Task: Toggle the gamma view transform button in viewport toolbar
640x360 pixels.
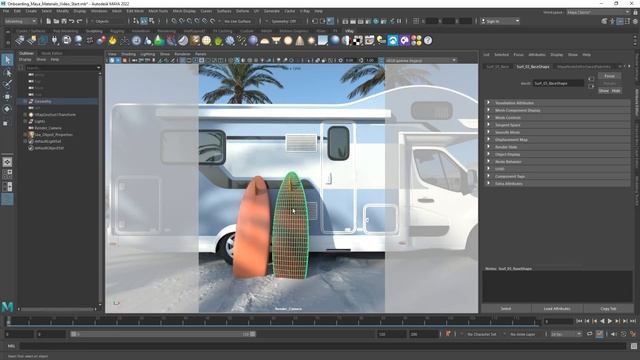Action: pos(381,60)
